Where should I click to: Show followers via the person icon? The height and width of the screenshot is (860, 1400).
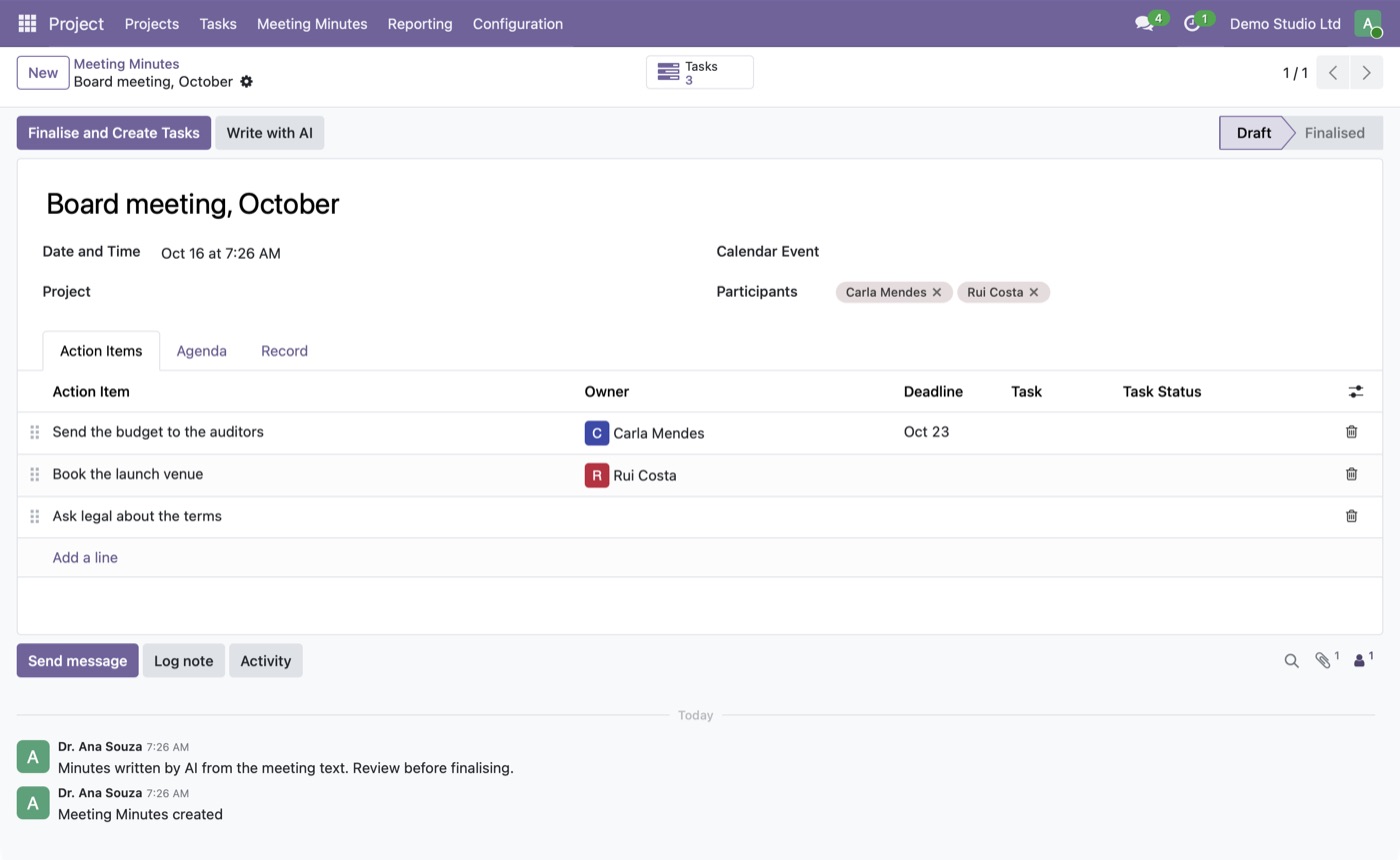1359,661
